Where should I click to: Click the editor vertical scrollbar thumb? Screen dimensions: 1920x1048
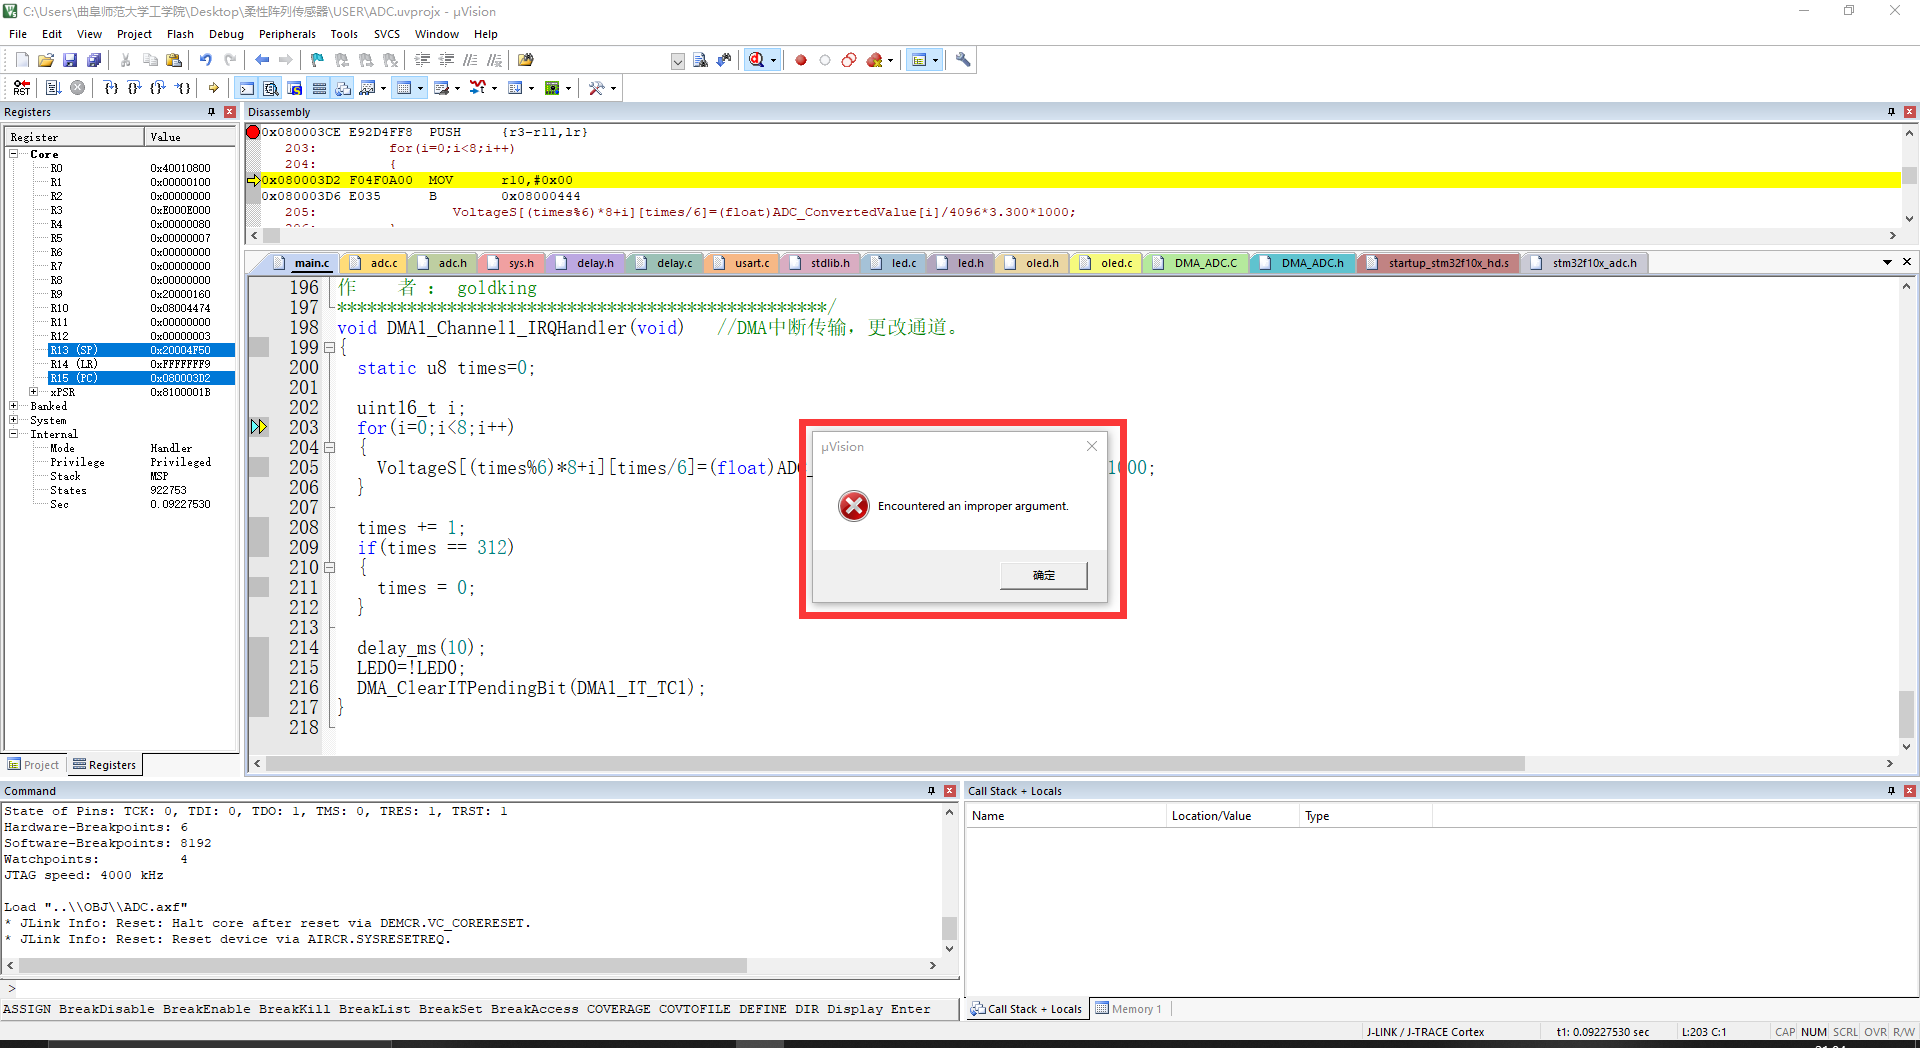(x=1906, y=714)
